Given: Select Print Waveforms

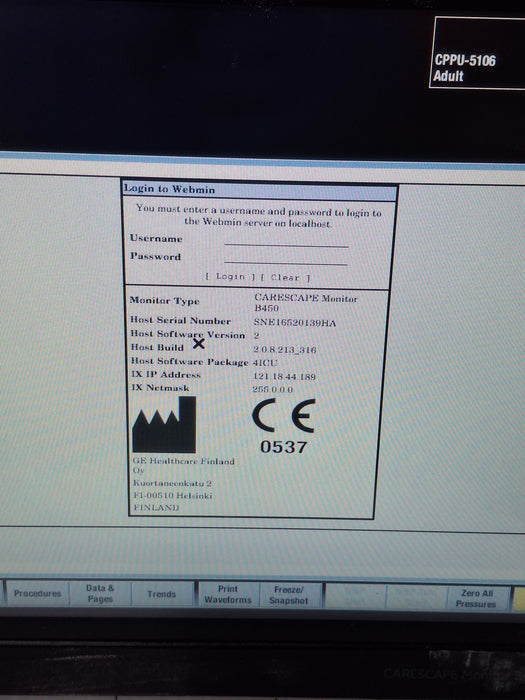Looking at the screenshot, I should [228, 595].
